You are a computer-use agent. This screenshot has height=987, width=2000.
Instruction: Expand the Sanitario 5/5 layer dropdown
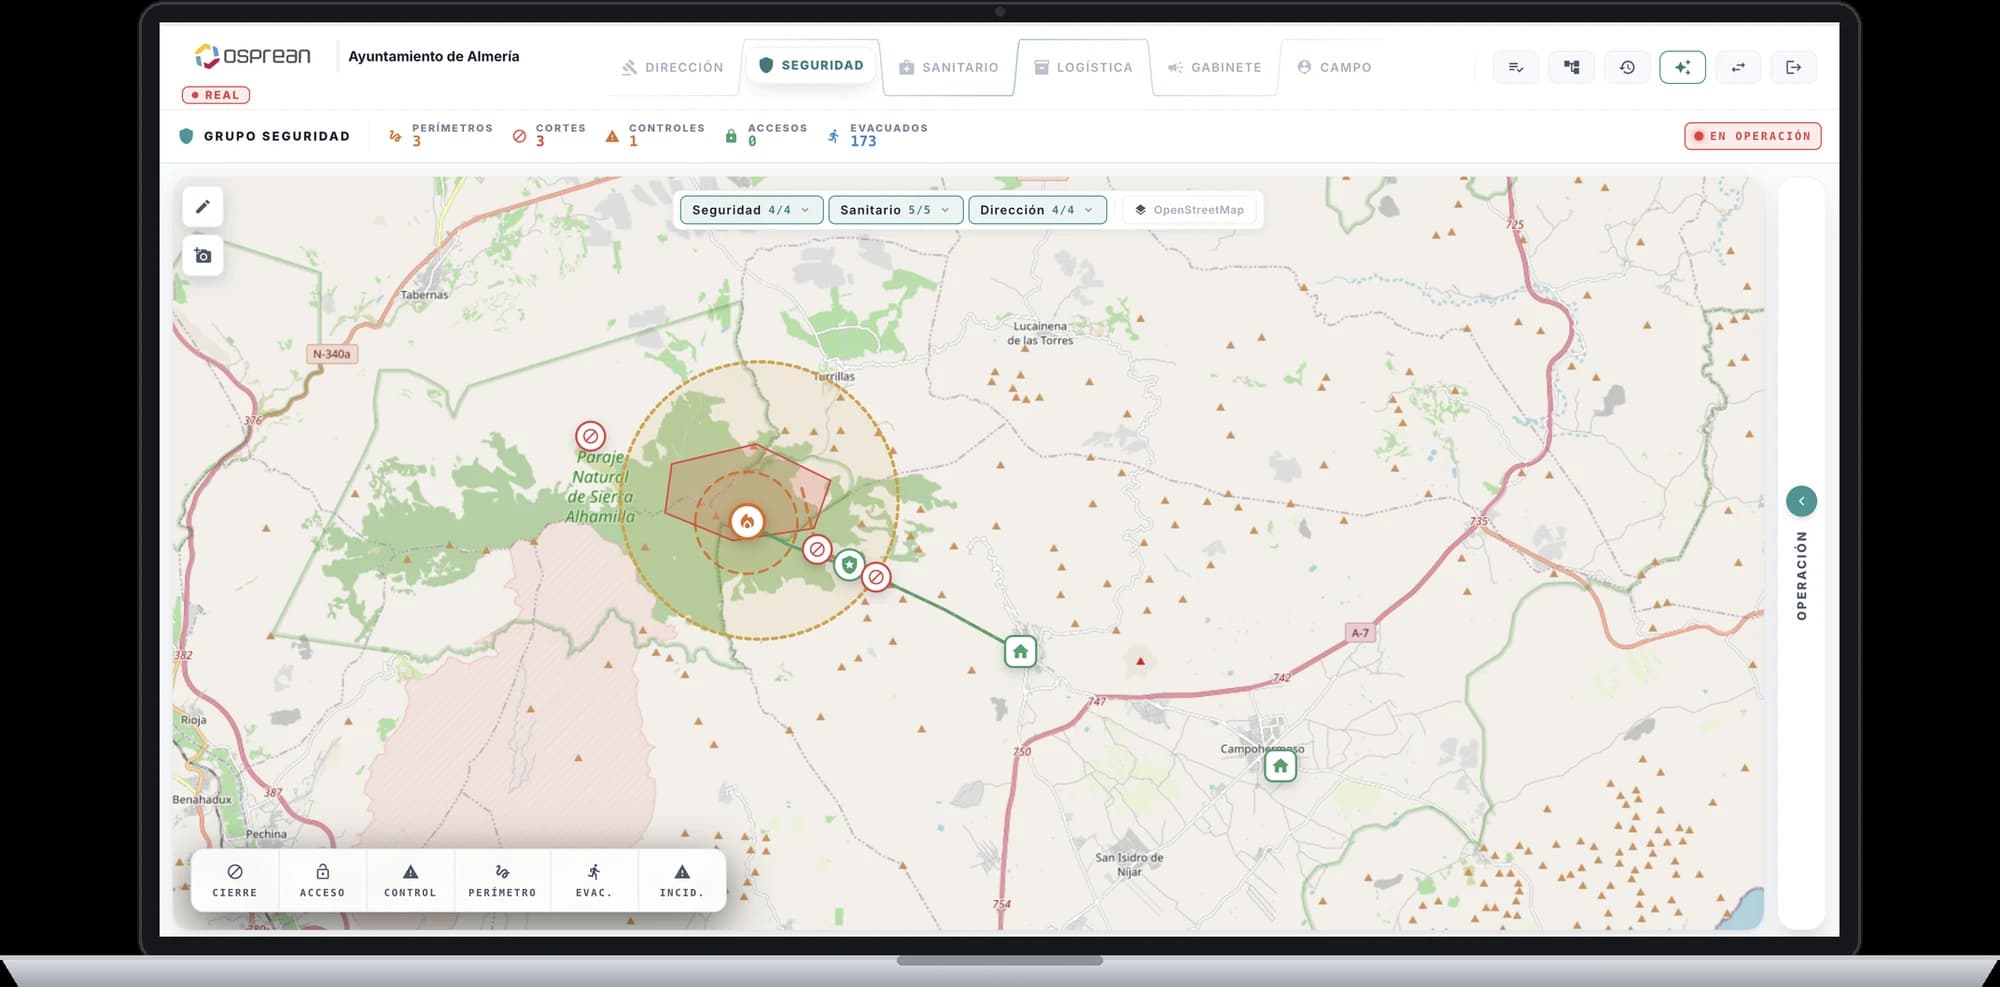[895, 210]
